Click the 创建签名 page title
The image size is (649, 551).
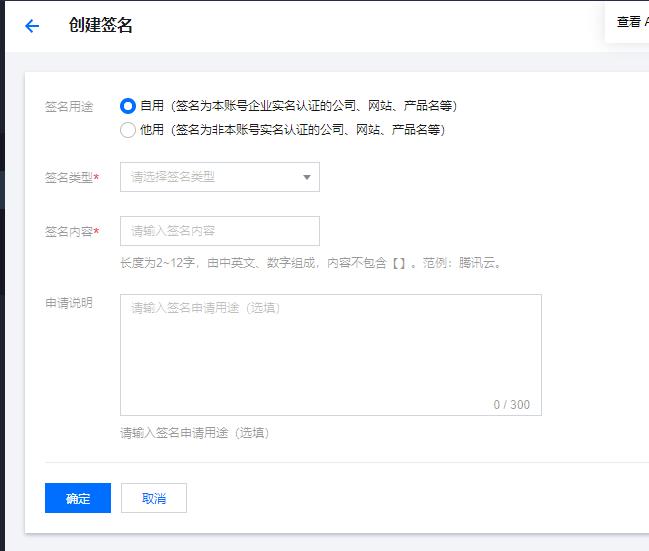tap(101, 25)
